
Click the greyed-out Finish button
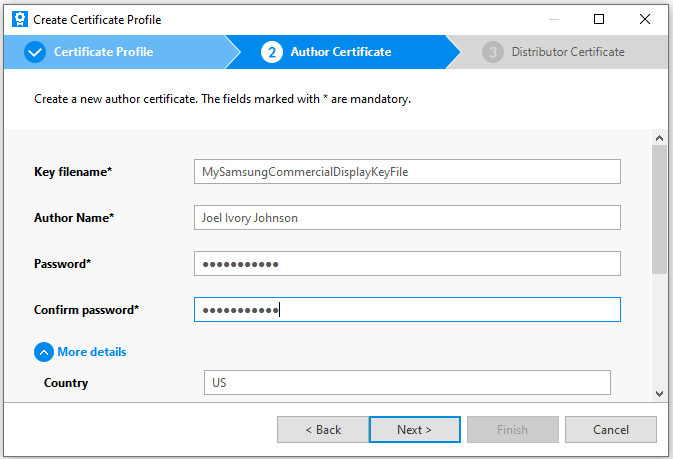512,430
